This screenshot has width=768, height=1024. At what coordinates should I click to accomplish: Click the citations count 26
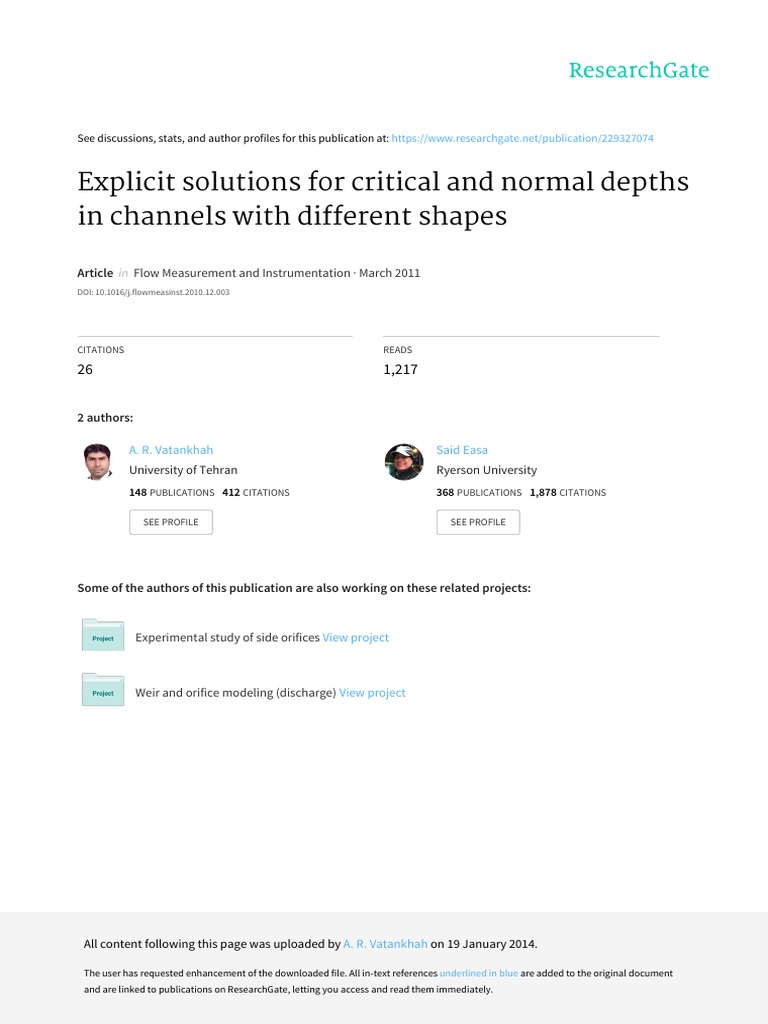85,370
